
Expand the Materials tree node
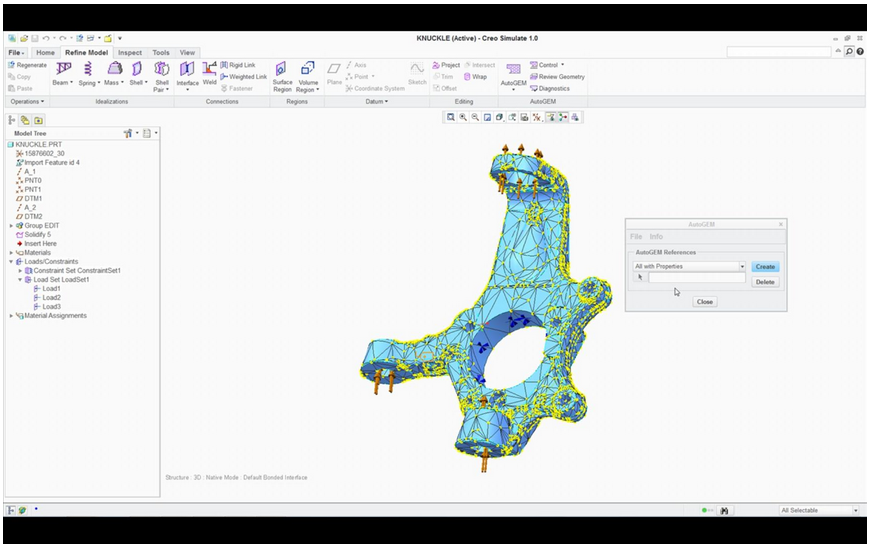12,253
